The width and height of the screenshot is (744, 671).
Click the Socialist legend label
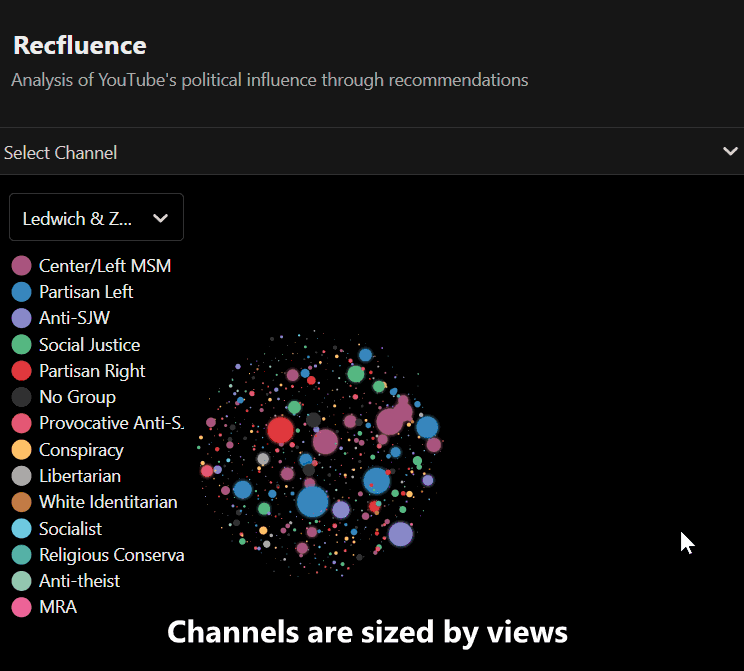(70, 529)
